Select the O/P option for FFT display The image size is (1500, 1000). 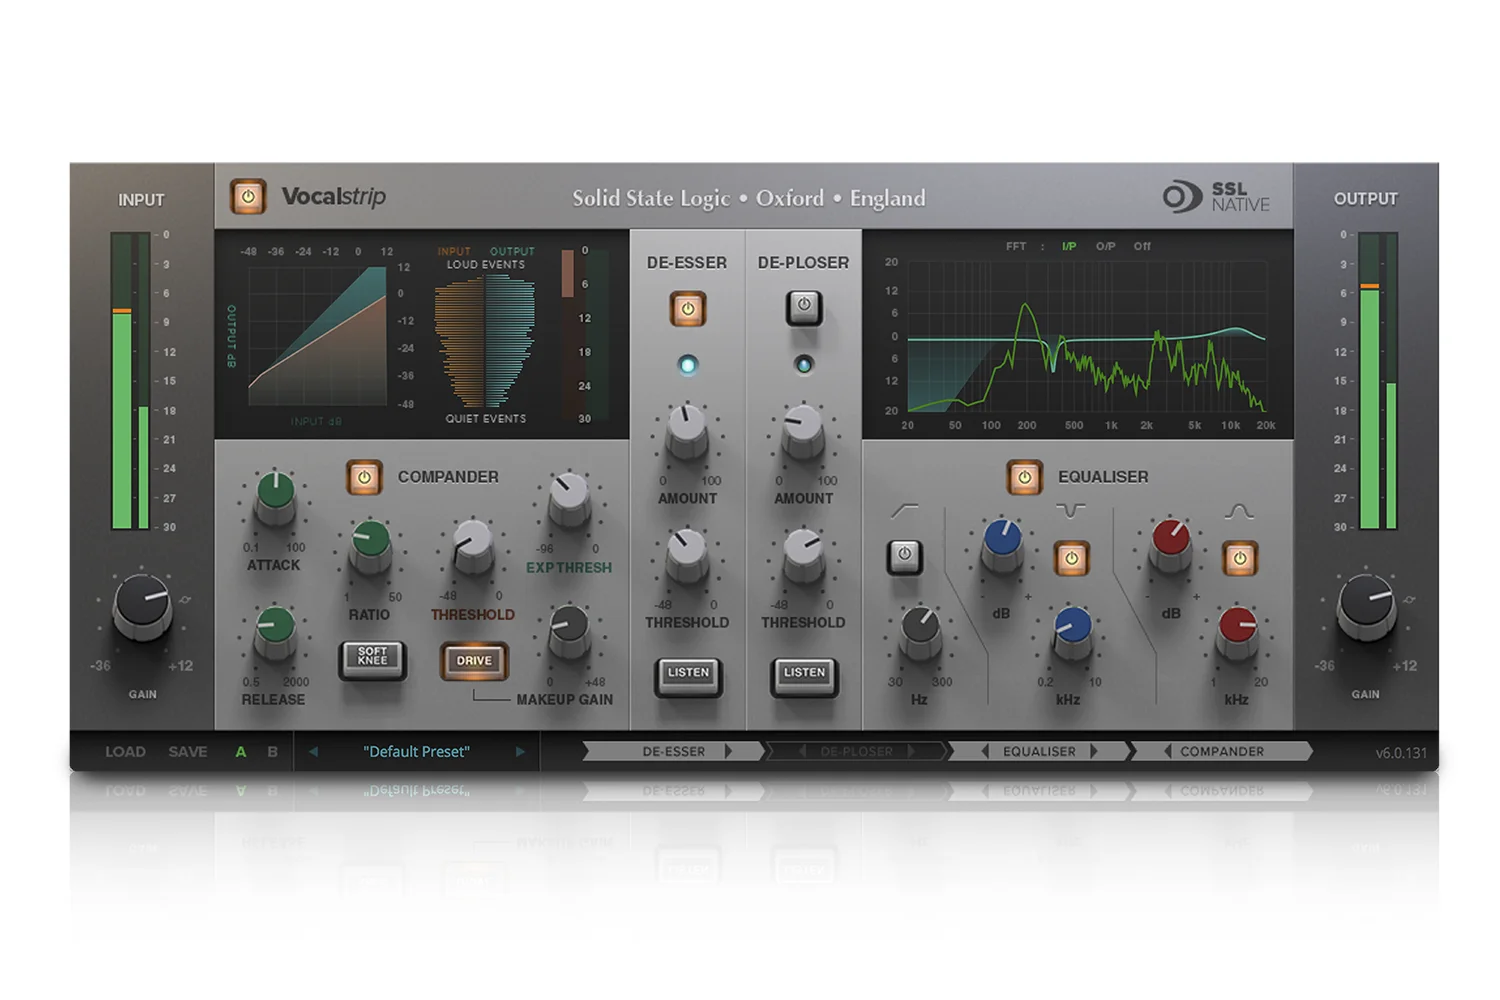1105,246
